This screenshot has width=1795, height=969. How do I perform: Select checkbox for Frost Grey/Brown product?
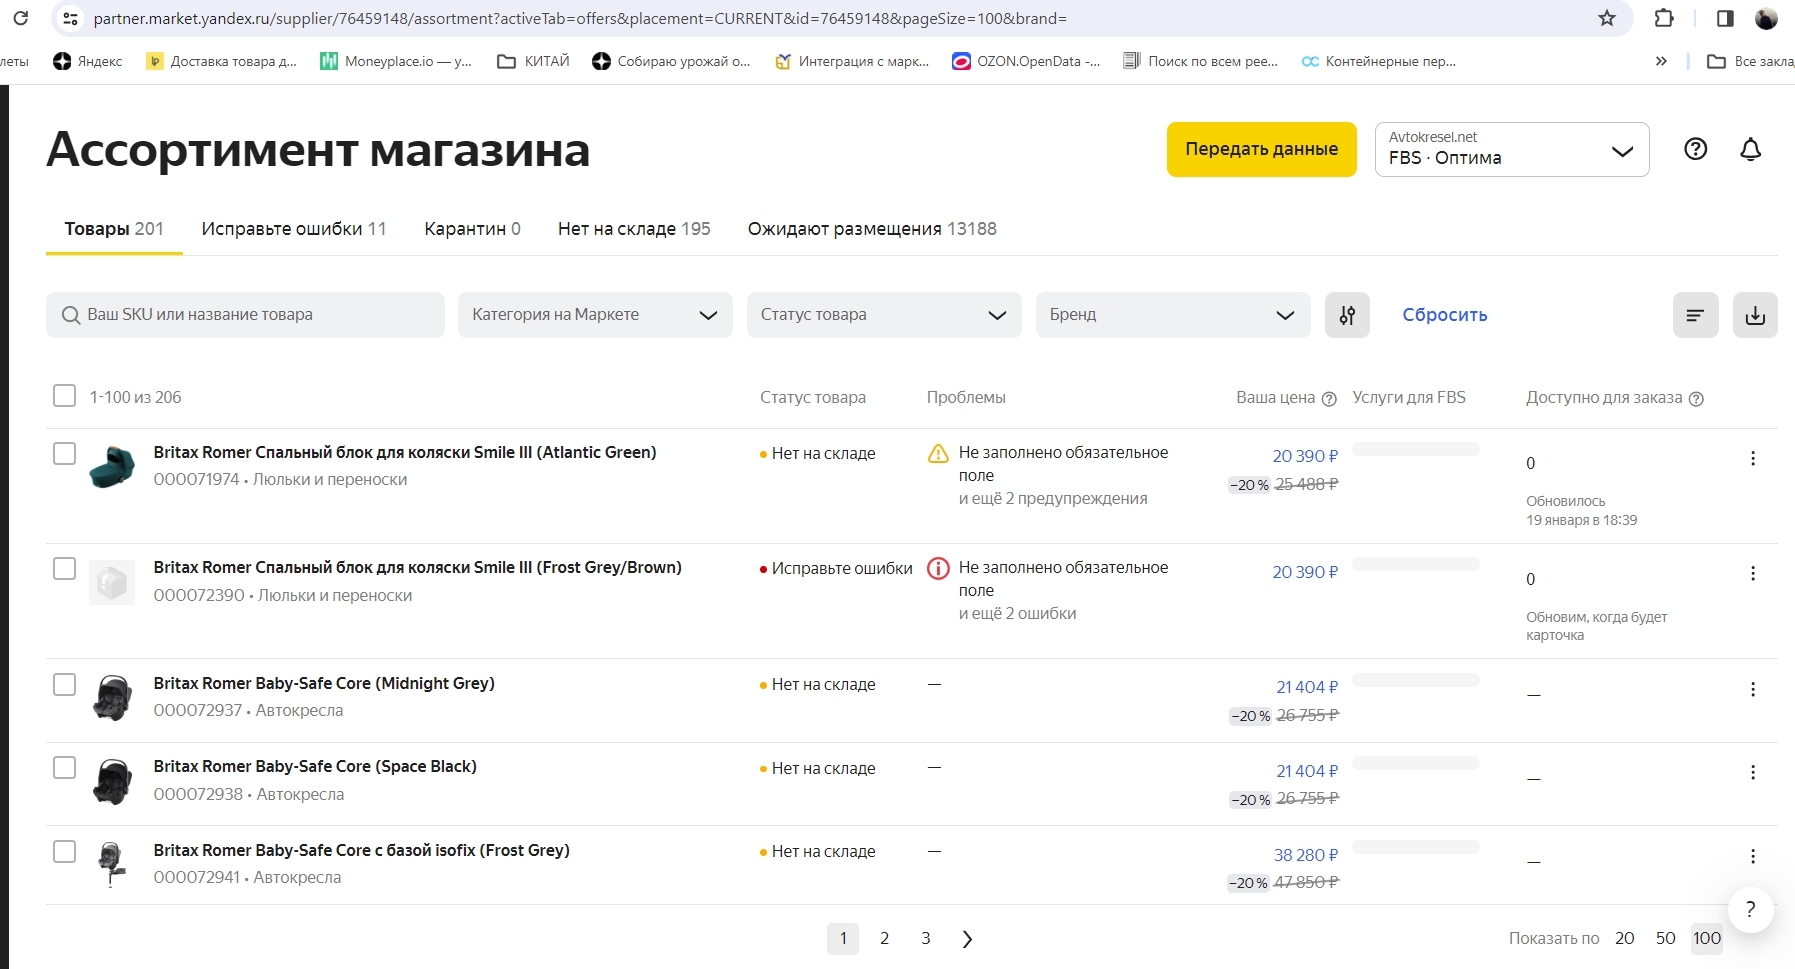point(64,568)
